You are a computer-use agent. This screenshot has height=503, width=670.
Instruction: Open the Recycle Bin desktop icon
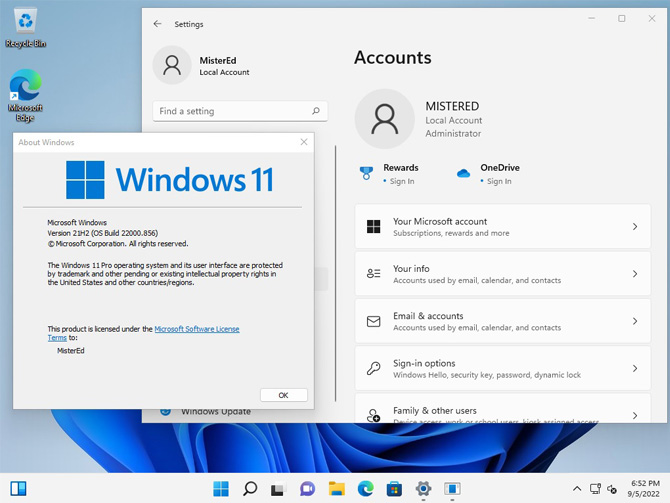(x=26, y=26)
